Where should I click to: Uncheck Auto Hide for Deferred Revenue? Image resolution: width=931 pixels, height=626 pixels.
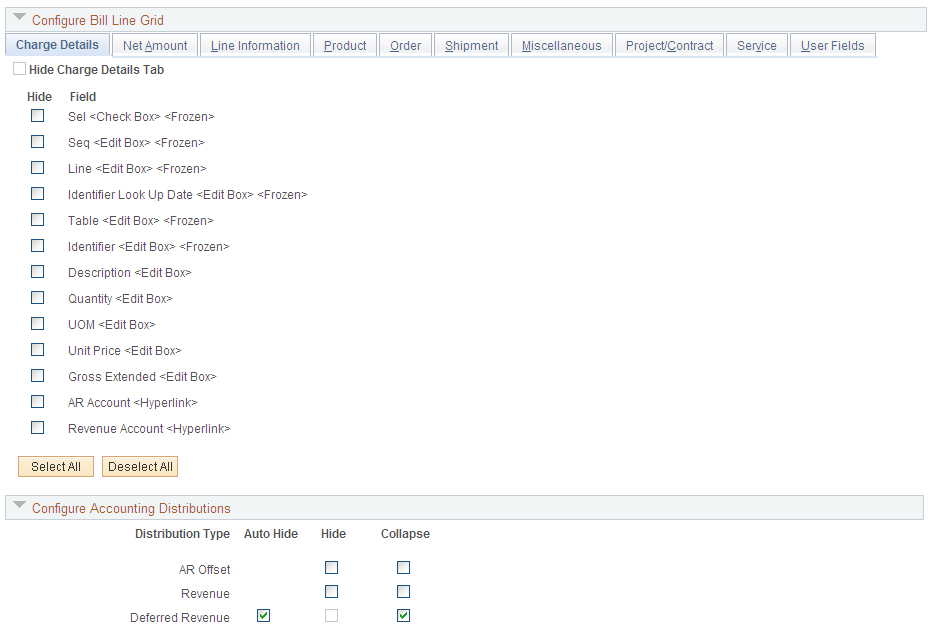(x=263, y=615)
